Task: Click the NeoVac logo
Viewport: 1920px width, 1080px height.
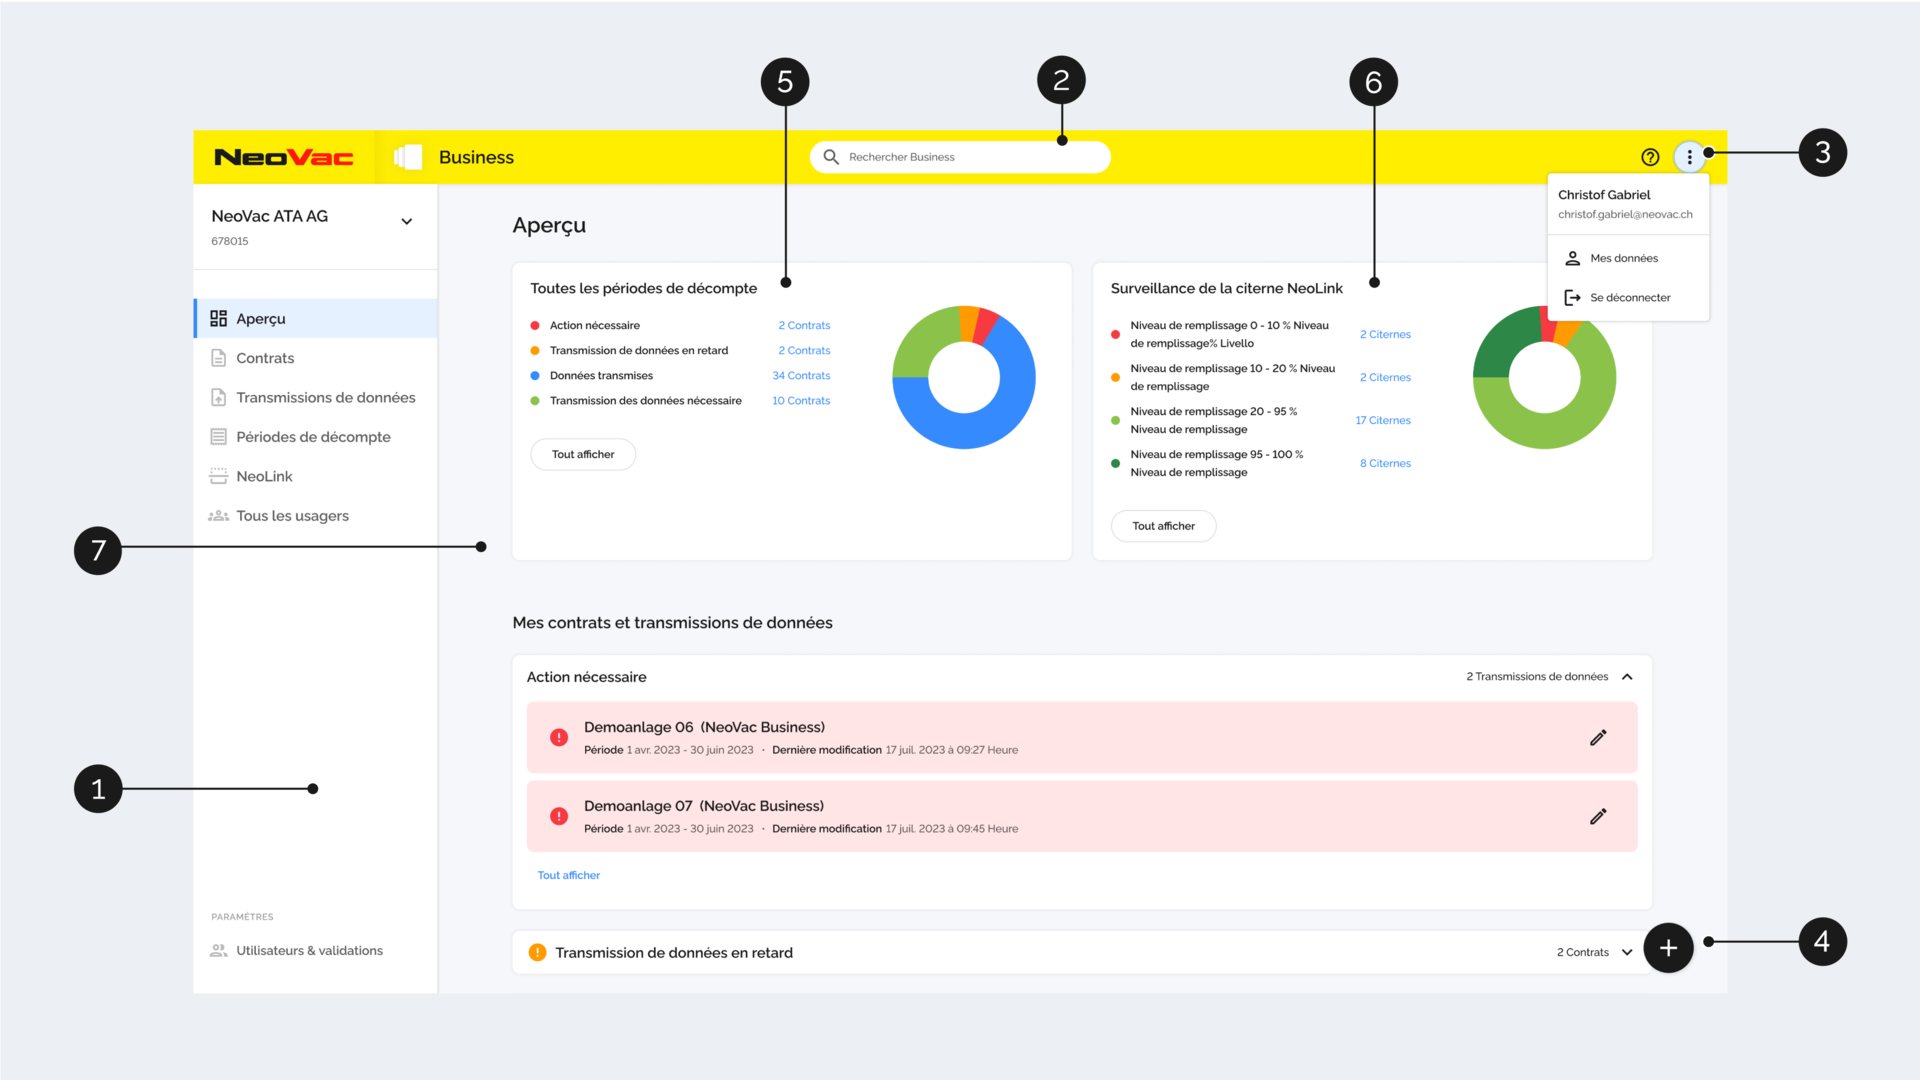Action: pos(284,157)
